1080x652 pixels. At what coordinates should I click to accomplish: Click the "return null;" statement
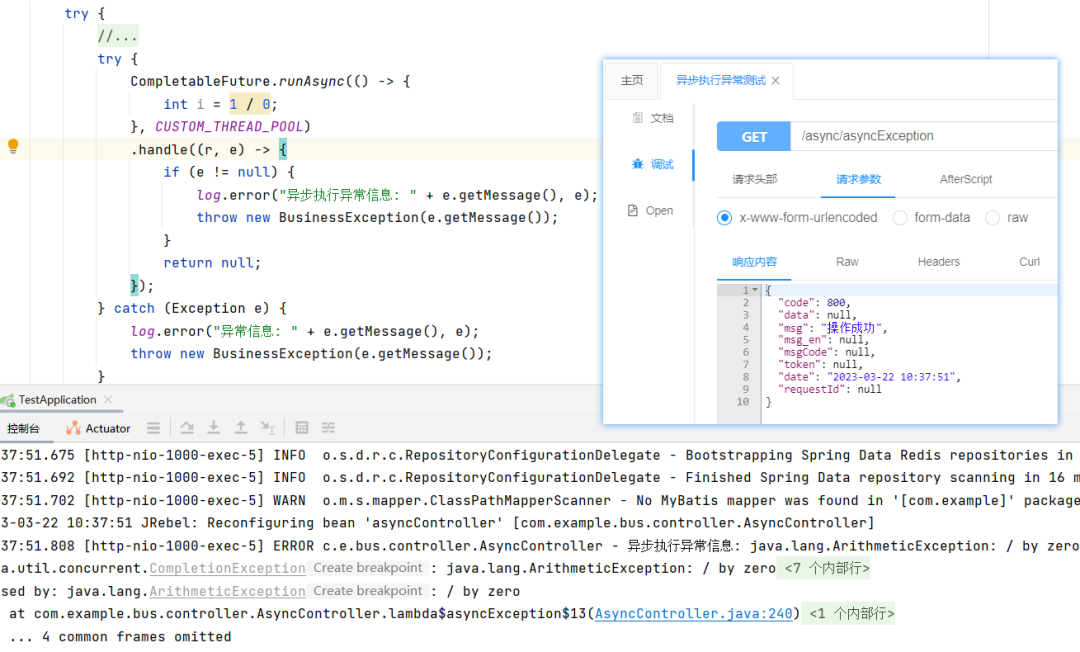click(212, 263)
